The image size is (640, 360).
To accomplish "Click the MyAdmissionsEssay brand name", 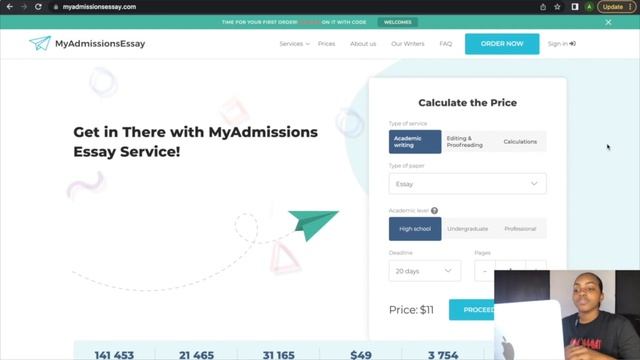I will pyautogui.click(x=100, y=44).
